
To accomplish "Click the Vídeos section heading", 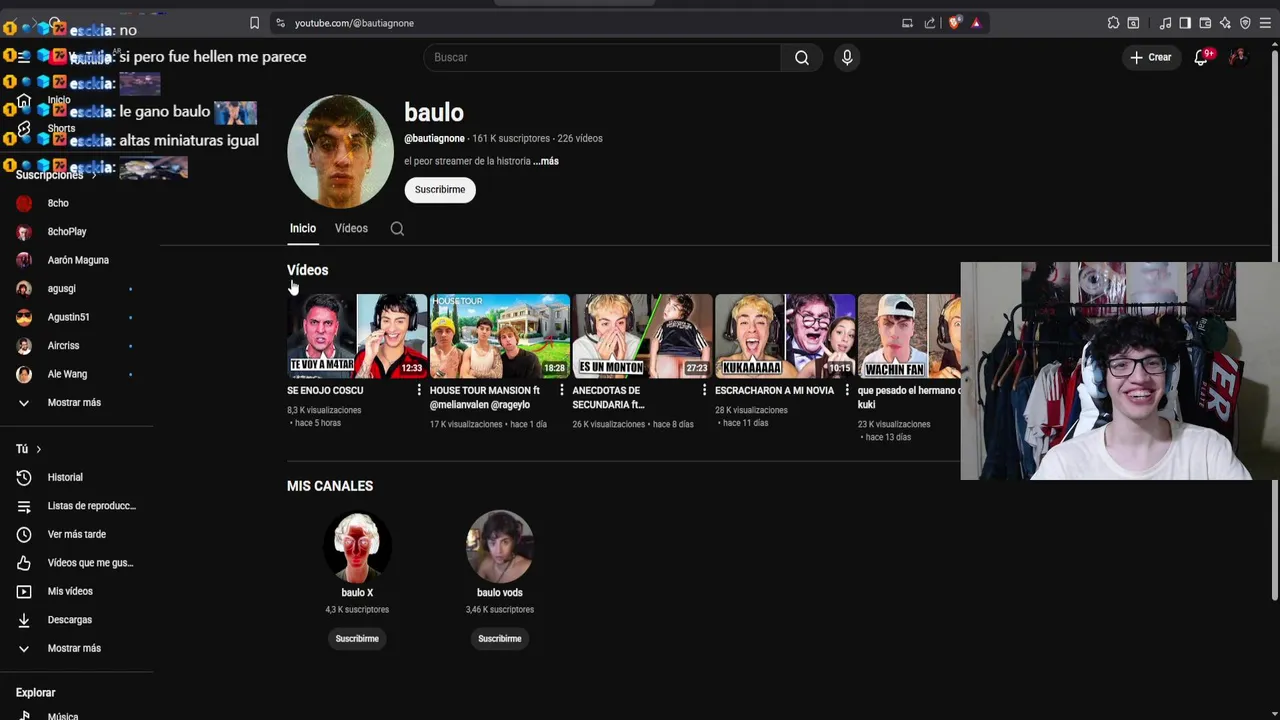I will click(307, 270).
